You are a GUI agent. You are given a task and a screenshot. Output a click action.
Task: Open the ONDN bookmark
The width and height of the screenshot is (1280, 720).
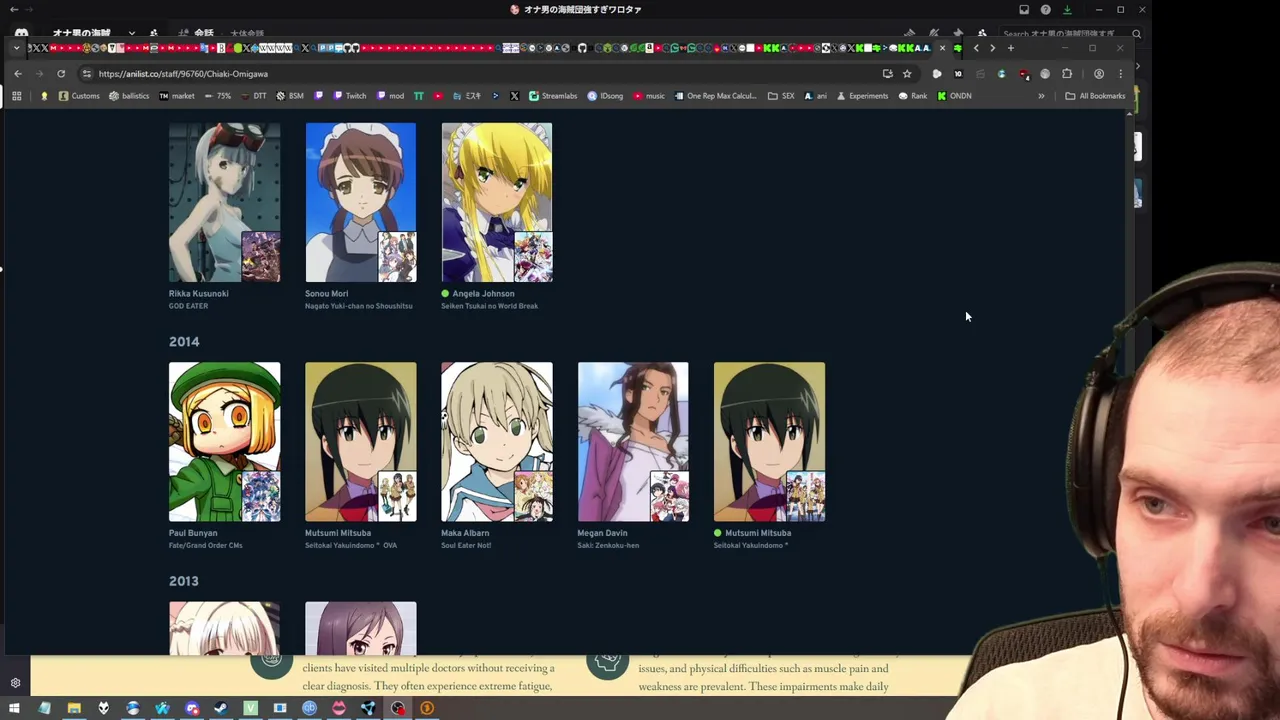coord(955,96)
